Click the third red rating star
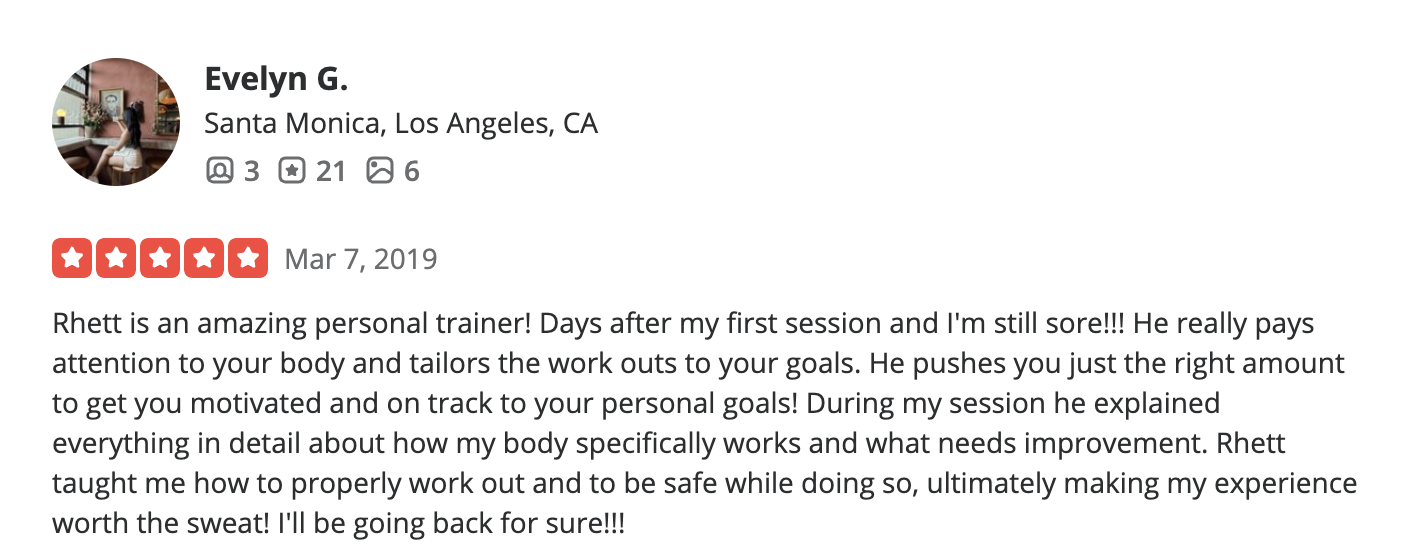The width and height of the screenshot is (1412, 556). tap(160, 258)
